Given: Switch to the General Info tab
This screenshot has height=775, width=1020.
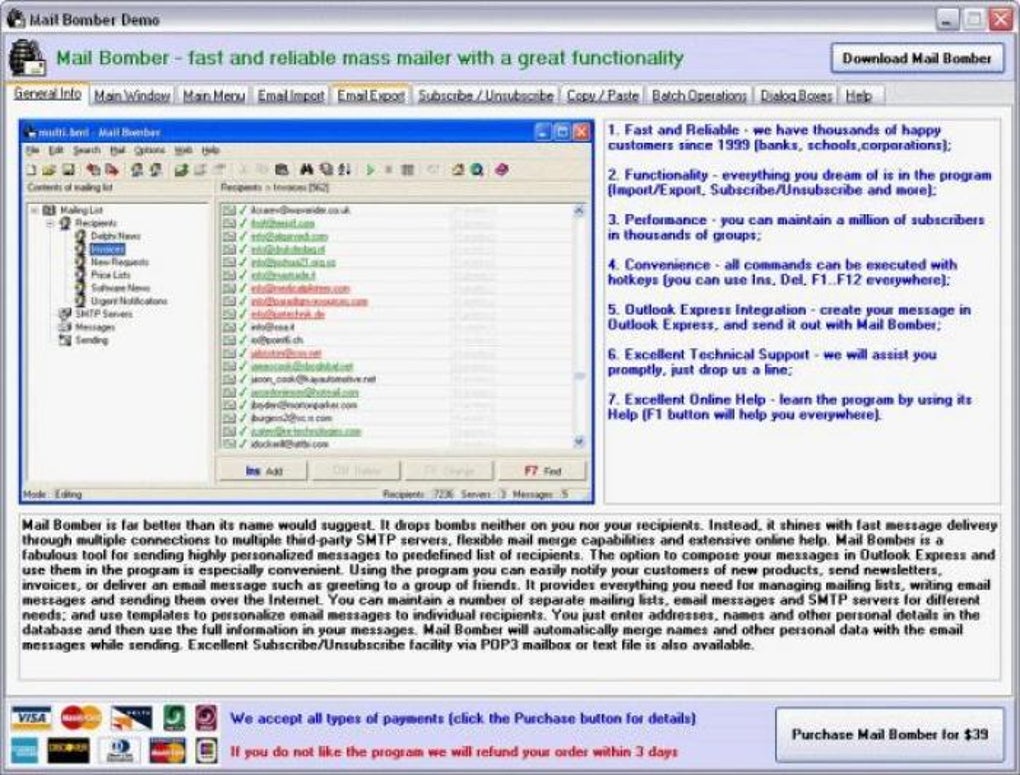Looking at the screenshot, I should [x=47, y=94].
